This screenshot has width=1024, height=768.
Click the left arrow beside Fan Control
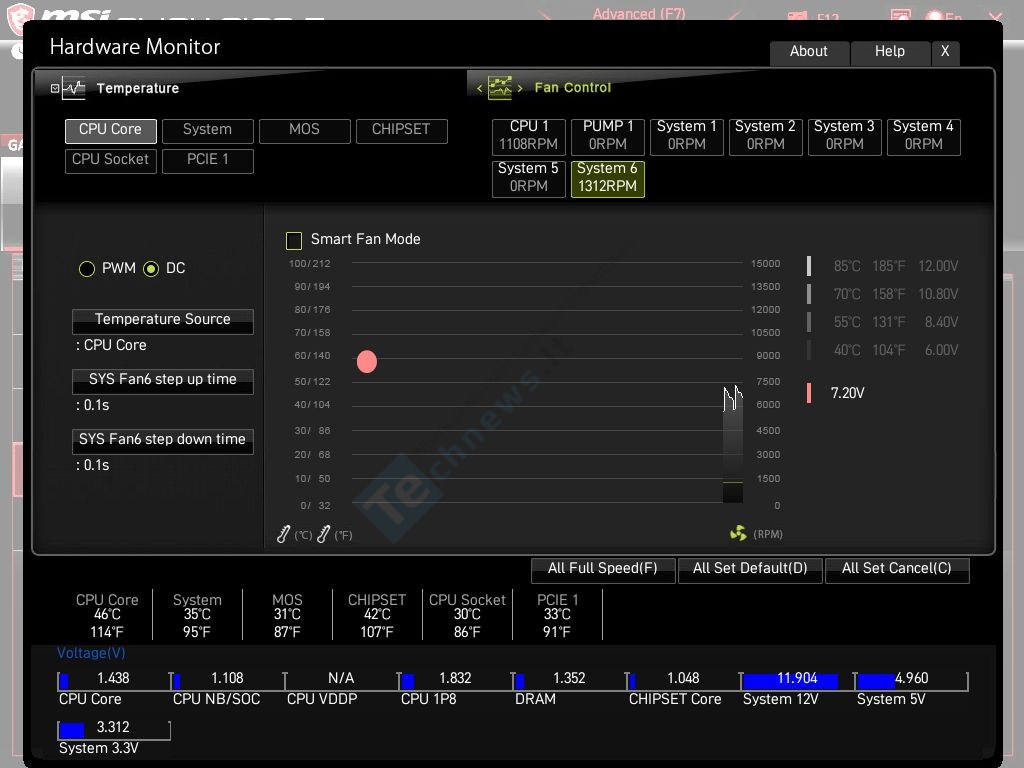tap(479, 88)
